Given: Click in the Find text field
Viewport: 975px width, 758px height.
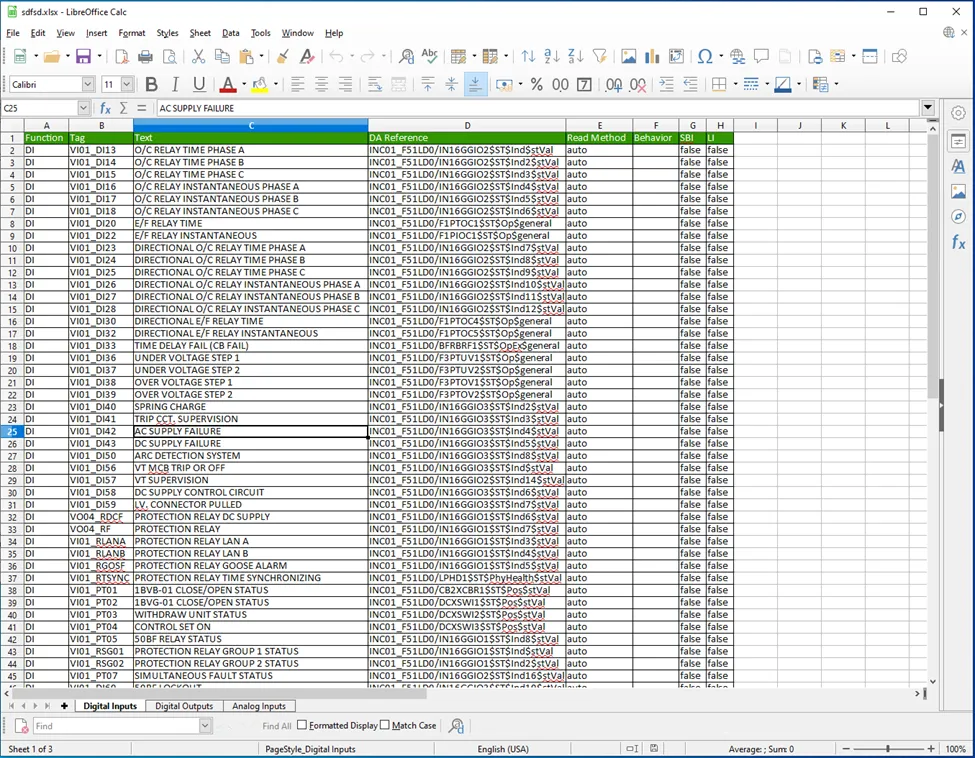Looking at the screenshot, I should tap(116, 726).
